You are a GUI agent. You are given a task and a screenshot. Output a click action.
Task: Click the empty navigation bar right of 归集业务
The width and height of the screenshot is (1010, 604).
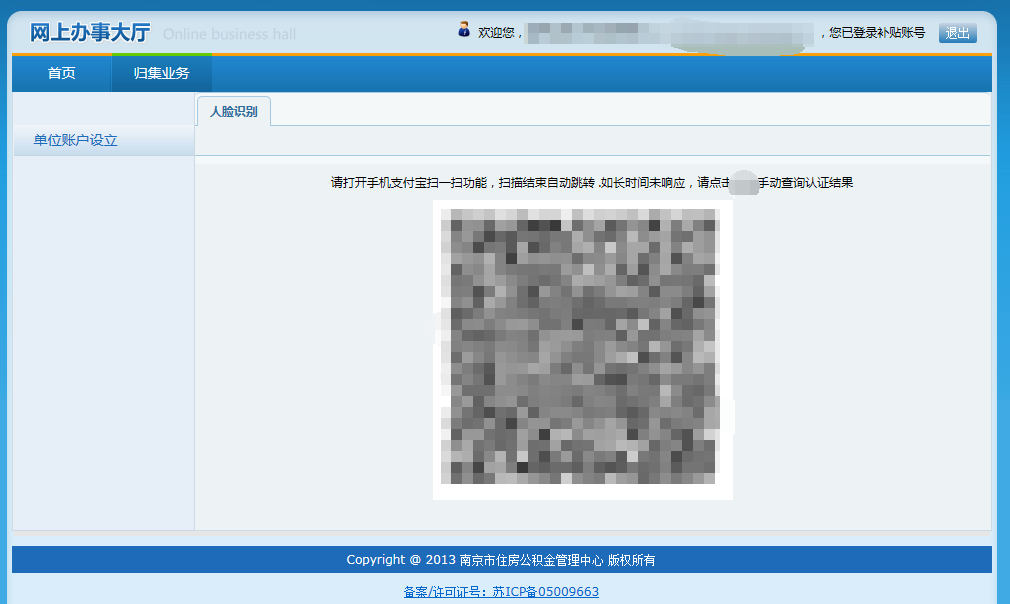coord(600,73)
